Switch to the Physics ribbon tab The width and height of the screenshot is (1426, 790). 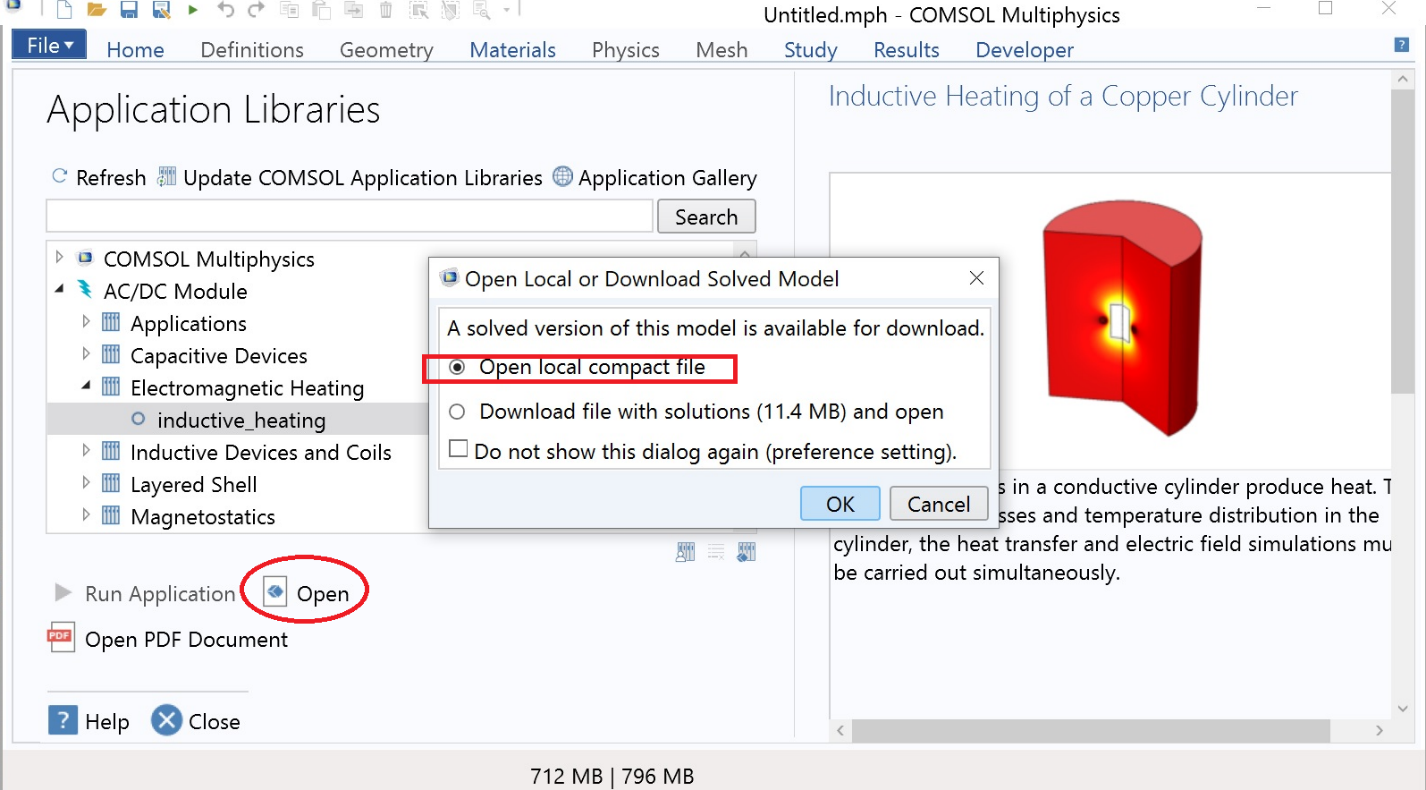tap(626, 49)
